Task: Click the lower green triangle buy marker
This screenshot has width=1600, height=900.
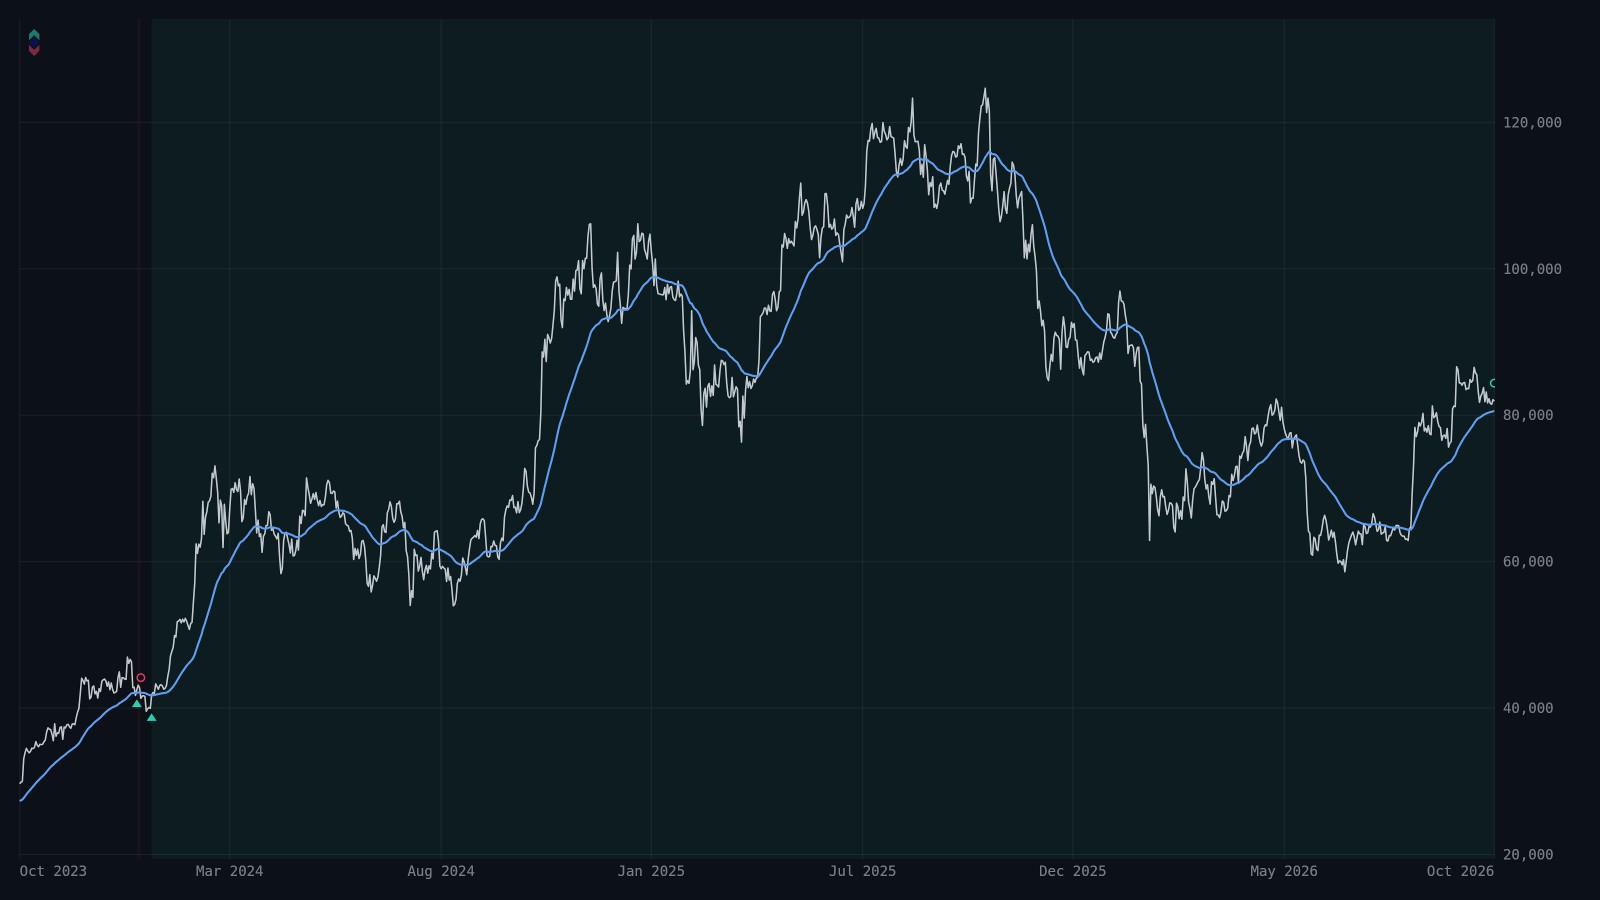Action: [151, 717]
